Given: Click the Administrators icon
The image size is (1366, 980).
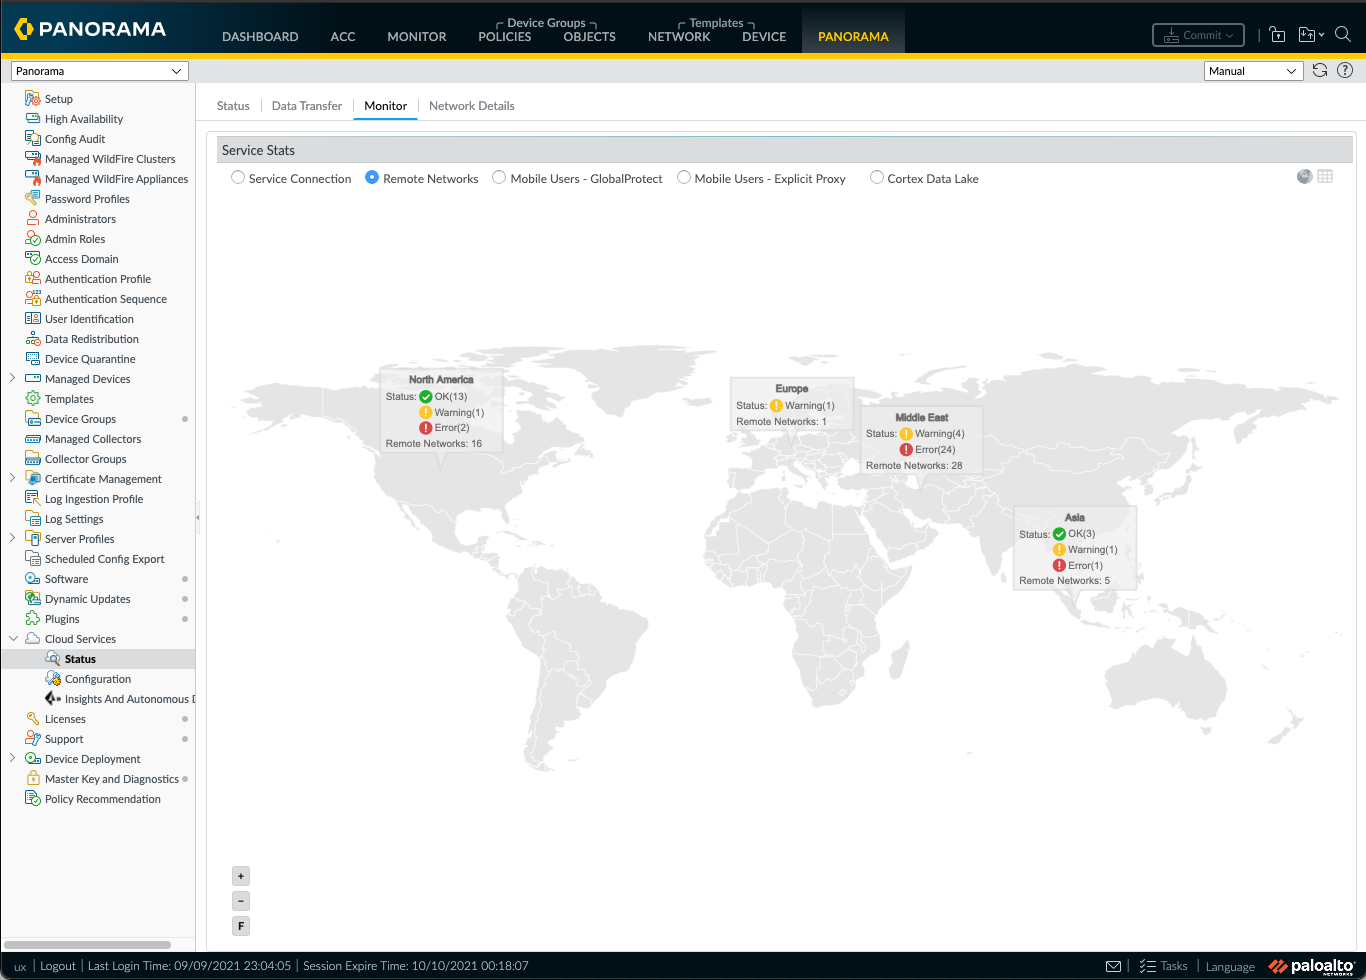Looking at the screenshot, I should click(33, 219).
